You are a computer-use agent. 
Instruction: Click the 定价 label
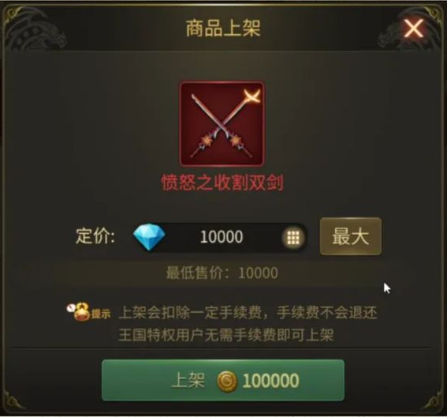click(95, 236)
